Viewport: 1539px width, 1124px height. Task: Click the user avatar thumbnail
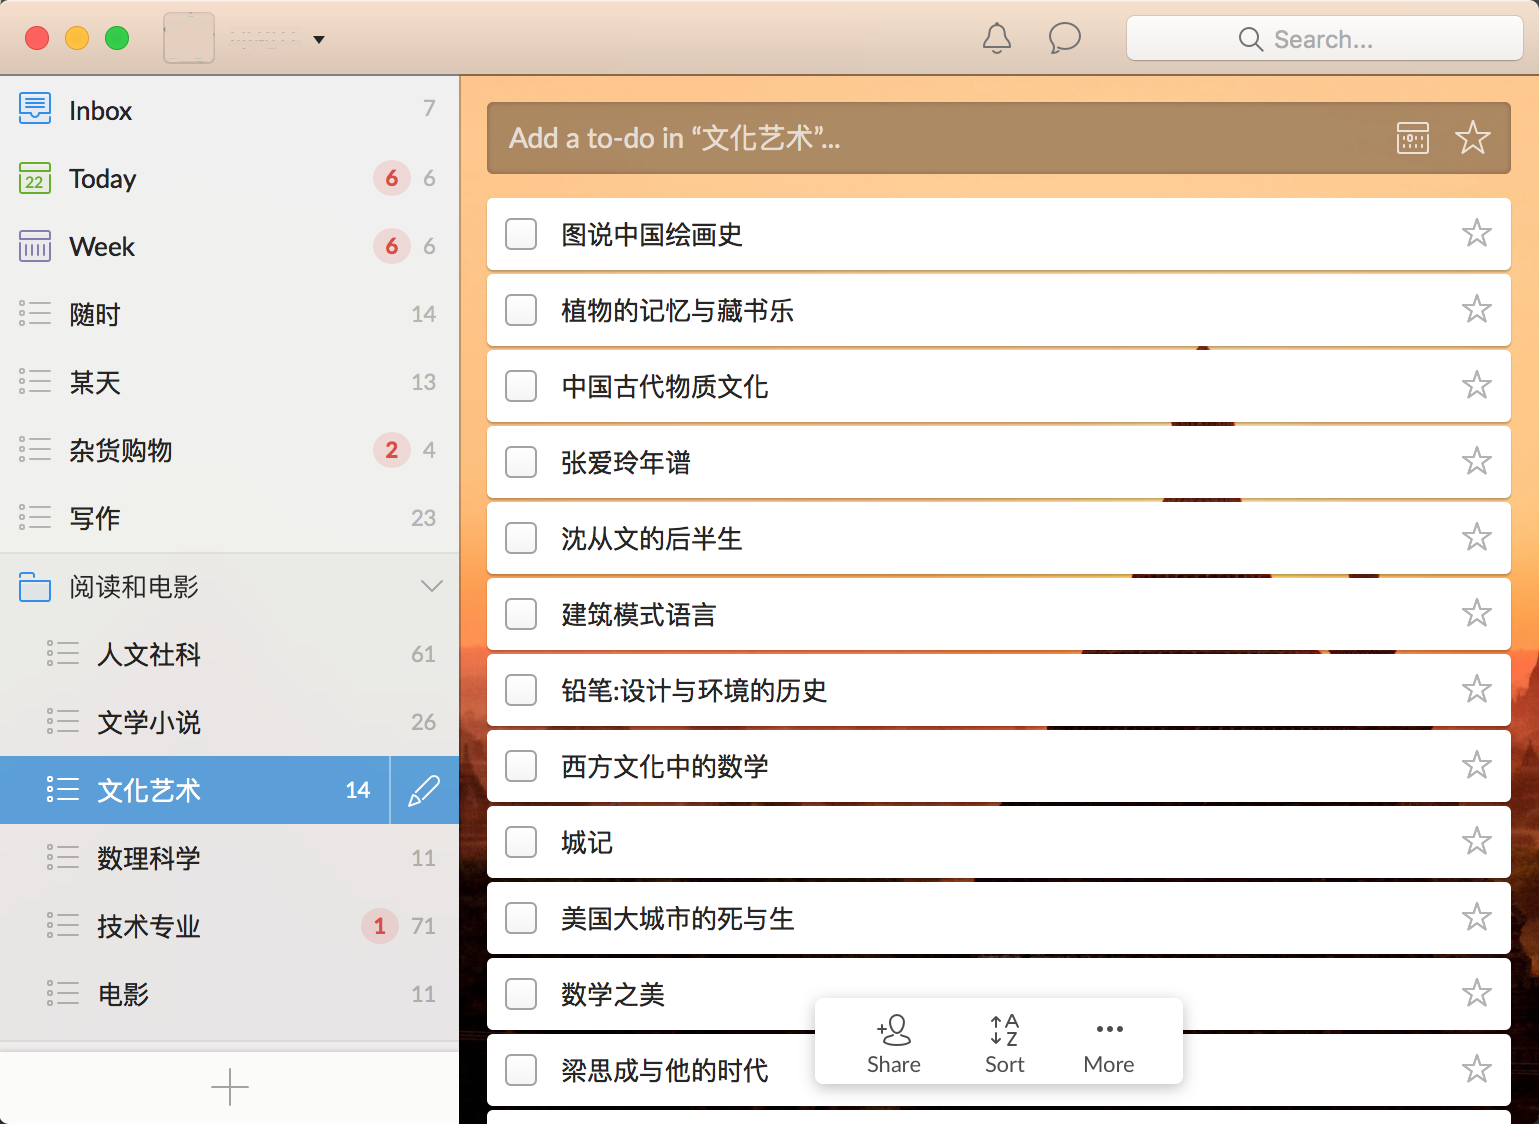pos(189,38)
